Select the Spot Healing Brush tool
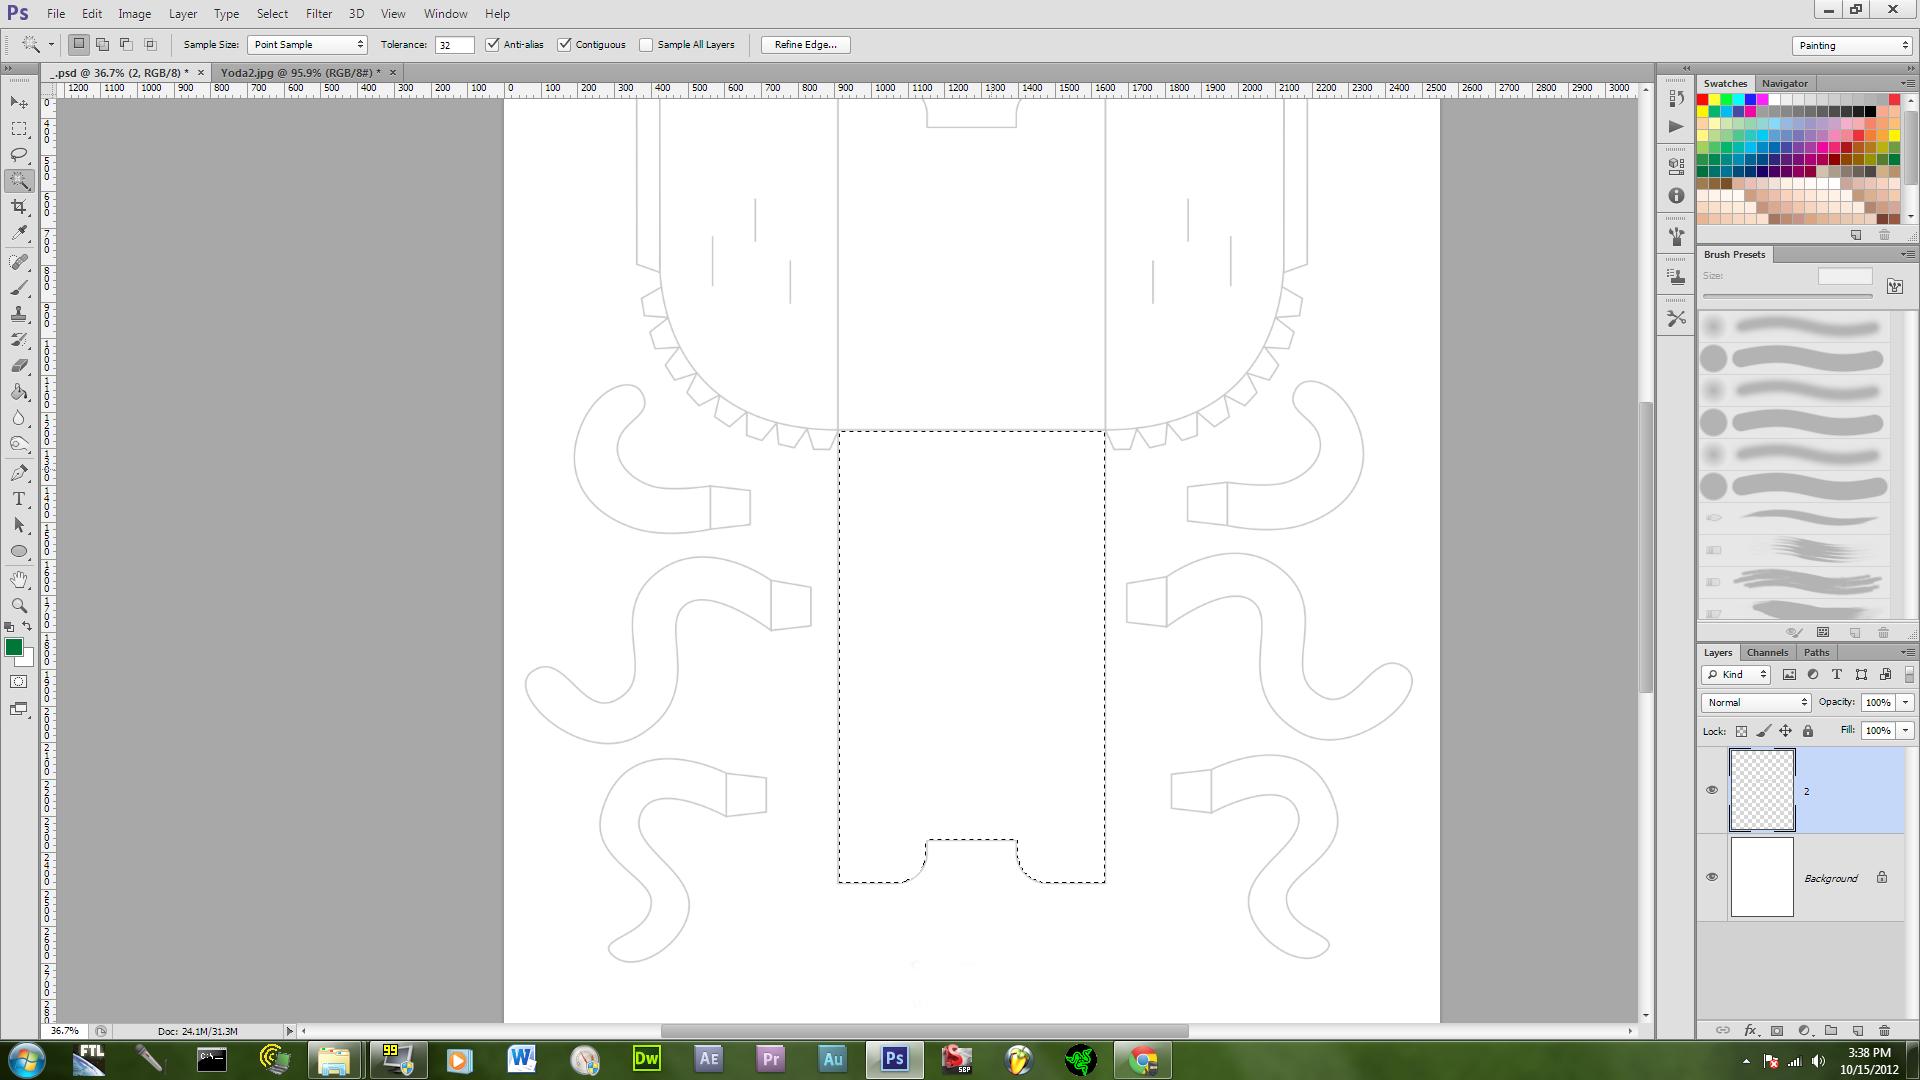 coord(19,262)
